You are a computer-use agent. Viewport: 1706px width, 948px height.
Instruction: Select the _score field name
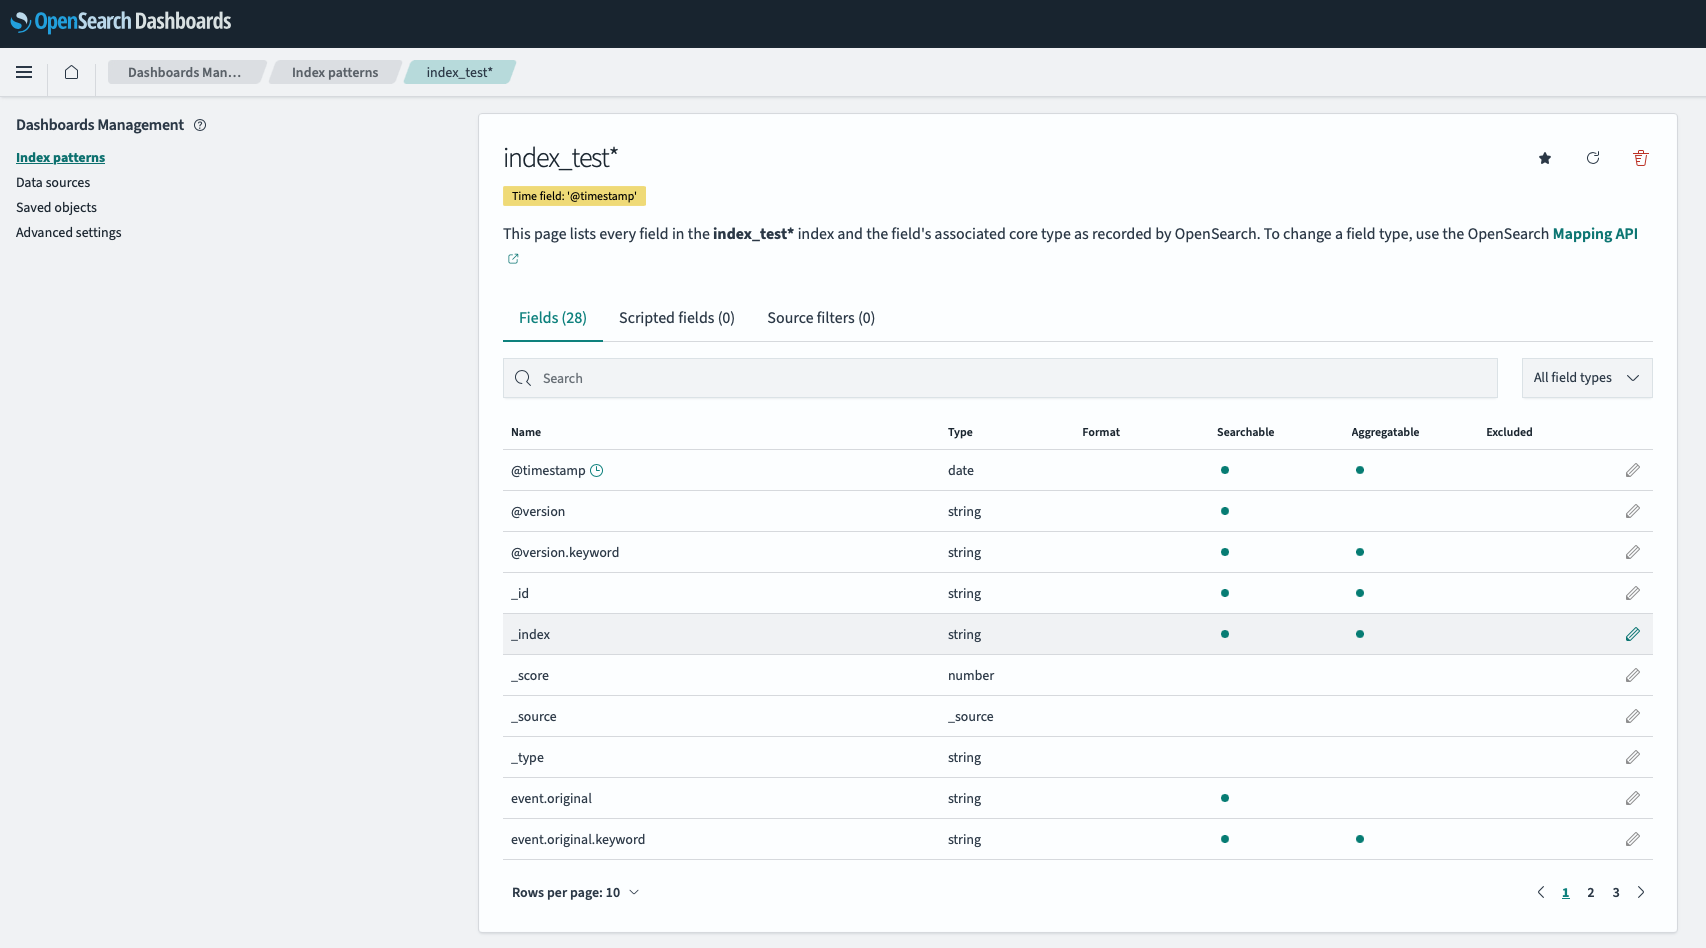tap(530, 675)
